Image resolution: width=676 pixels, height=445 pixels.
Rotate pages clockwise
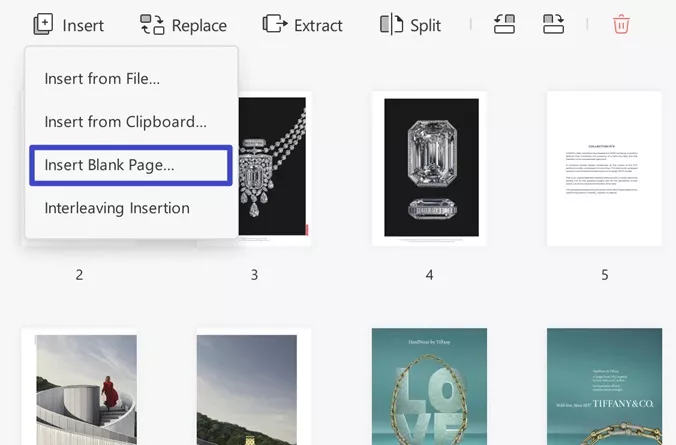pos(553,24)
